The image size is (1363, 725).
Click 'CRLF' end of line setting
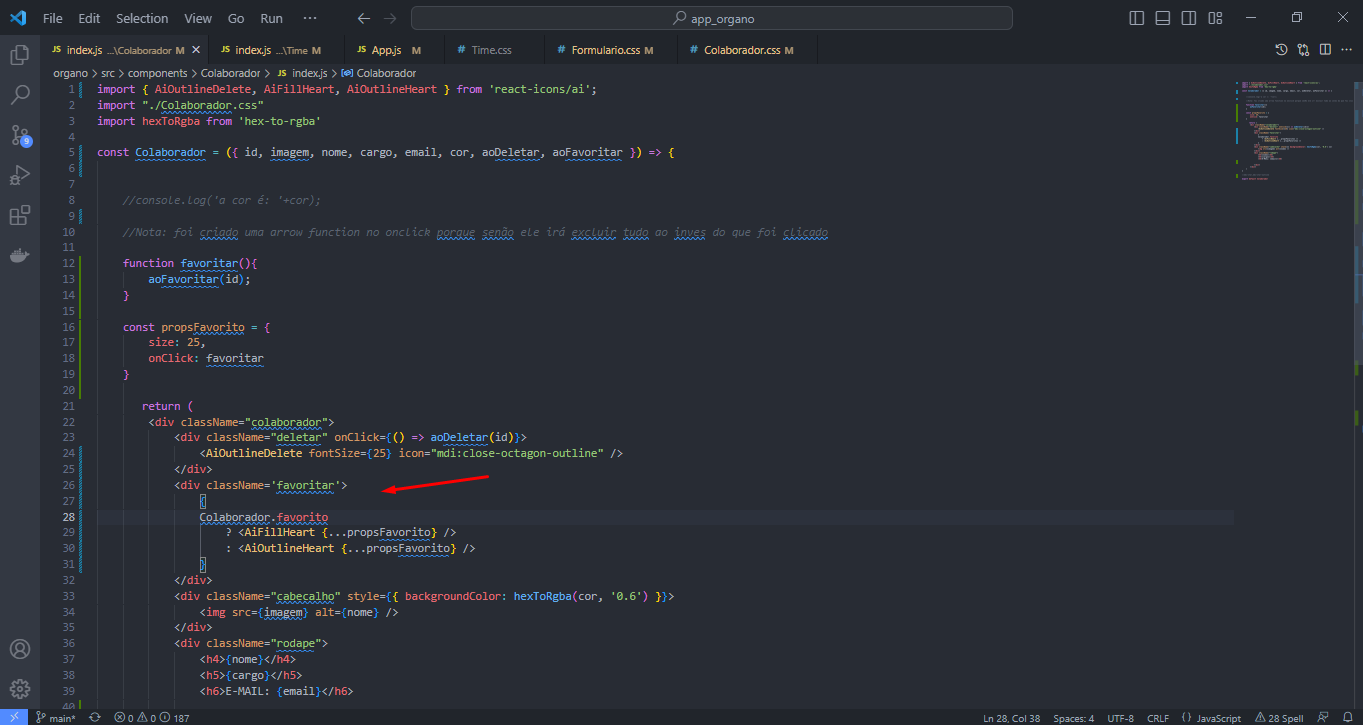click(1158, 718)
